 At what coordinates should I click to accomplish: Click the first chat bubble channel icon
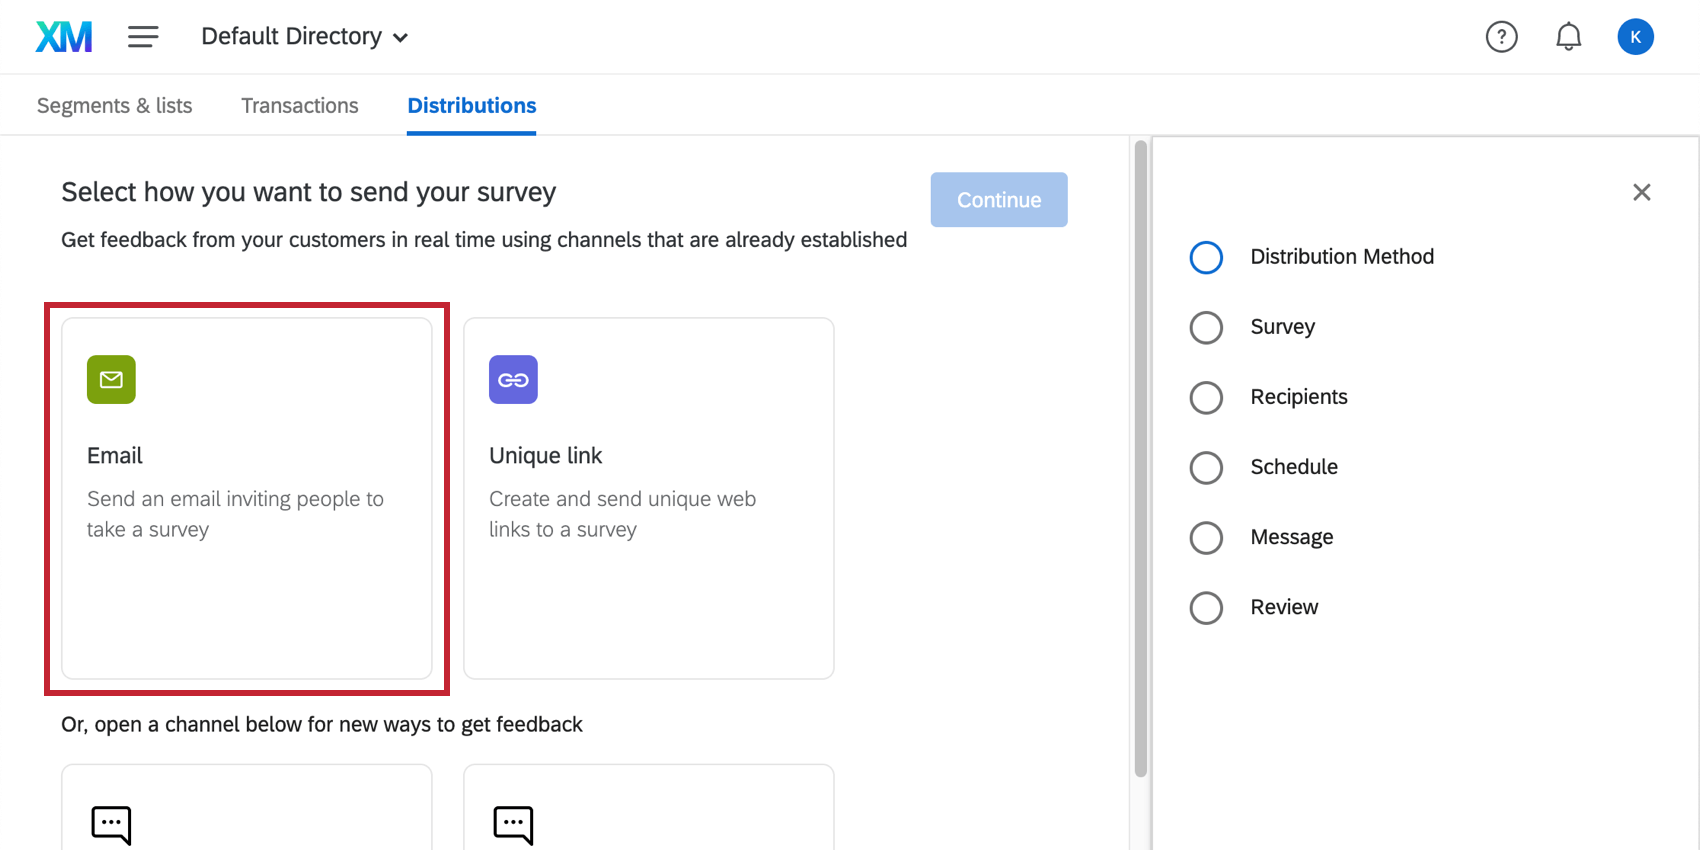pos(111,825)
